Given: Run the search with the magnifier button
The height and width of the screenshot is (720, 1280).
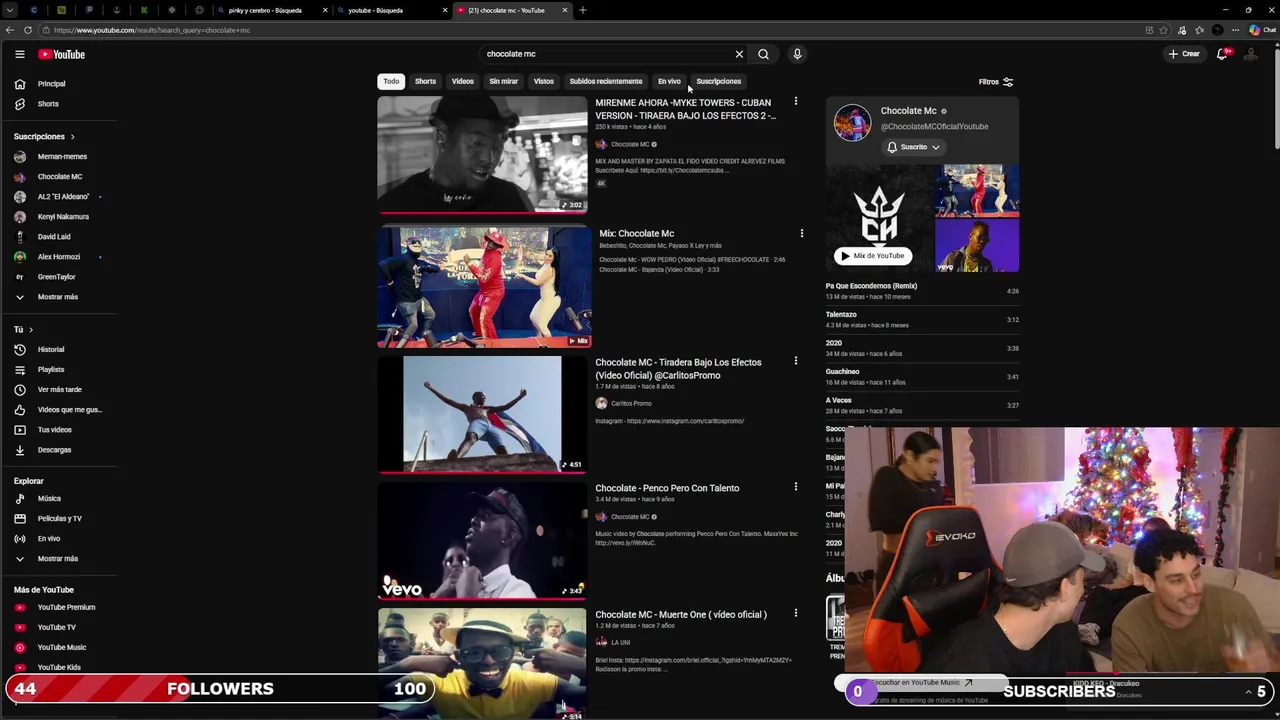Looking at the screenshot, I should click(x=763, y=54).
